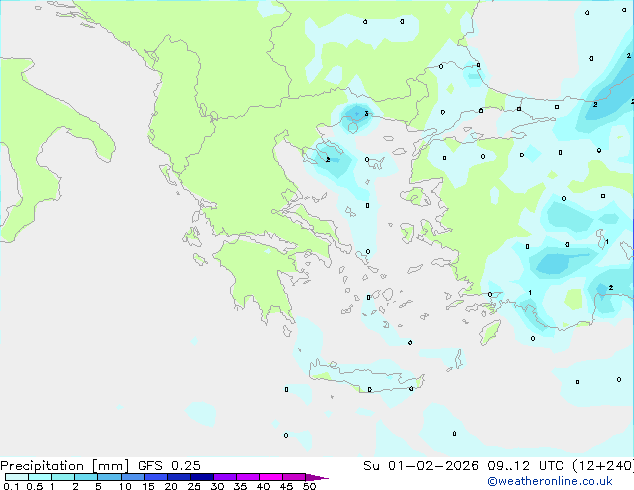Click the legend arrow tip past 50

pyautogui.click(x=317, y=477)
